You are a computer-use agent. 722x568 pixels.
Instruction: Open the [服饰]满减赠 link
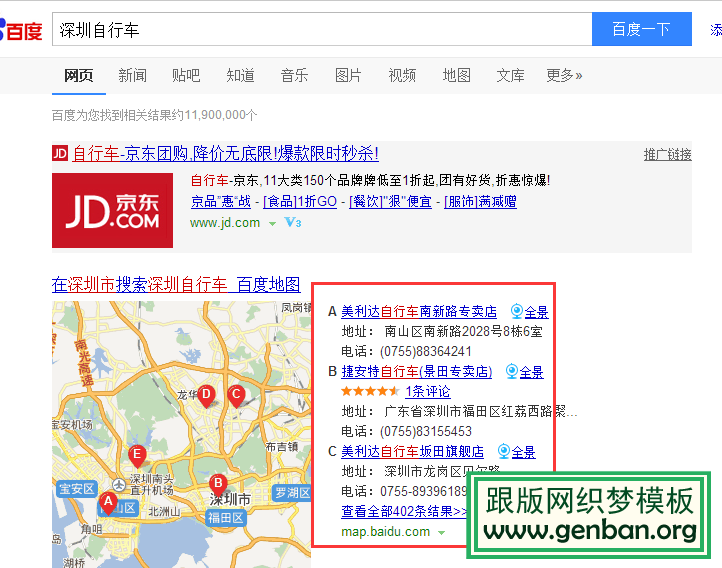pos(480,202)
